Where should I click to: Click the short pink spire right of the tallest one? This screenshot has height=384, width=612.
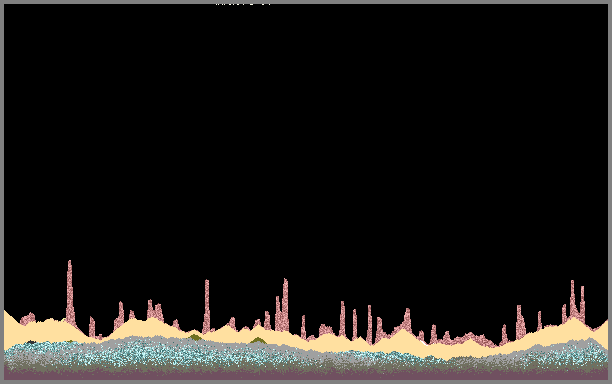click(92, 327)
